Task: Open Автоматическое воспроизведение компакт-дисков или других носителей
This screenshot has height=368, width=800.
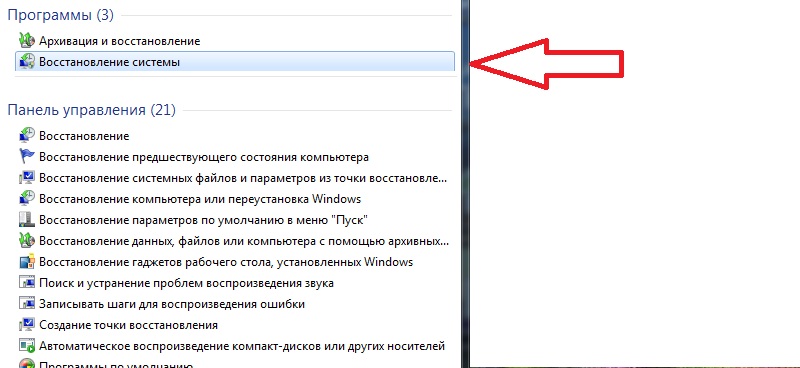Action: click(242, 346)
